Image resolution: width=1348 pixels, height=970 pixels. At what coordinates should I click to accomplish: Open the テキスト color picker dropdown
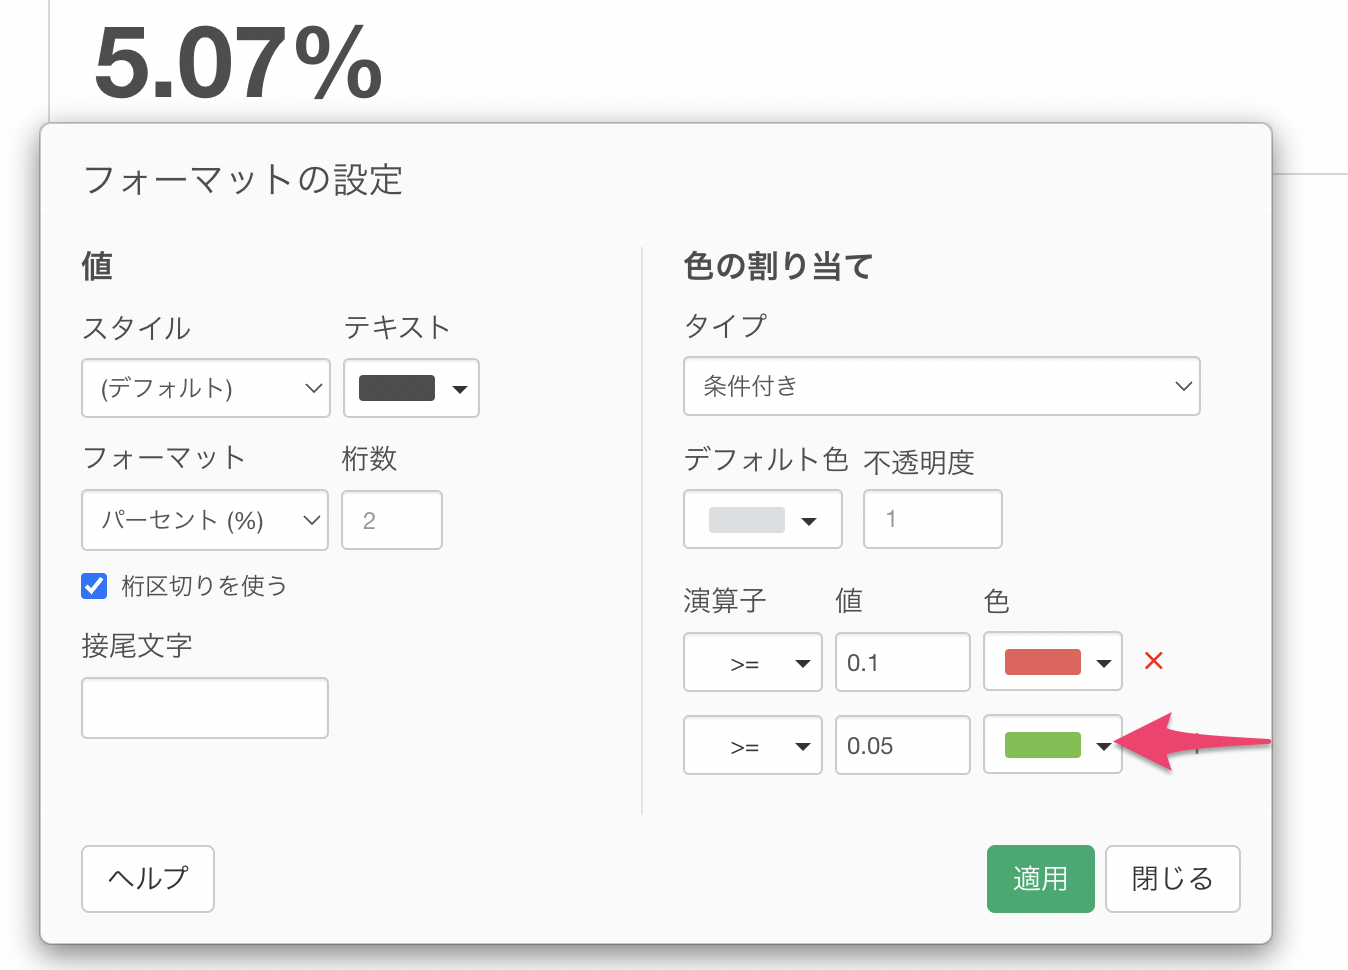click(411, 388)
